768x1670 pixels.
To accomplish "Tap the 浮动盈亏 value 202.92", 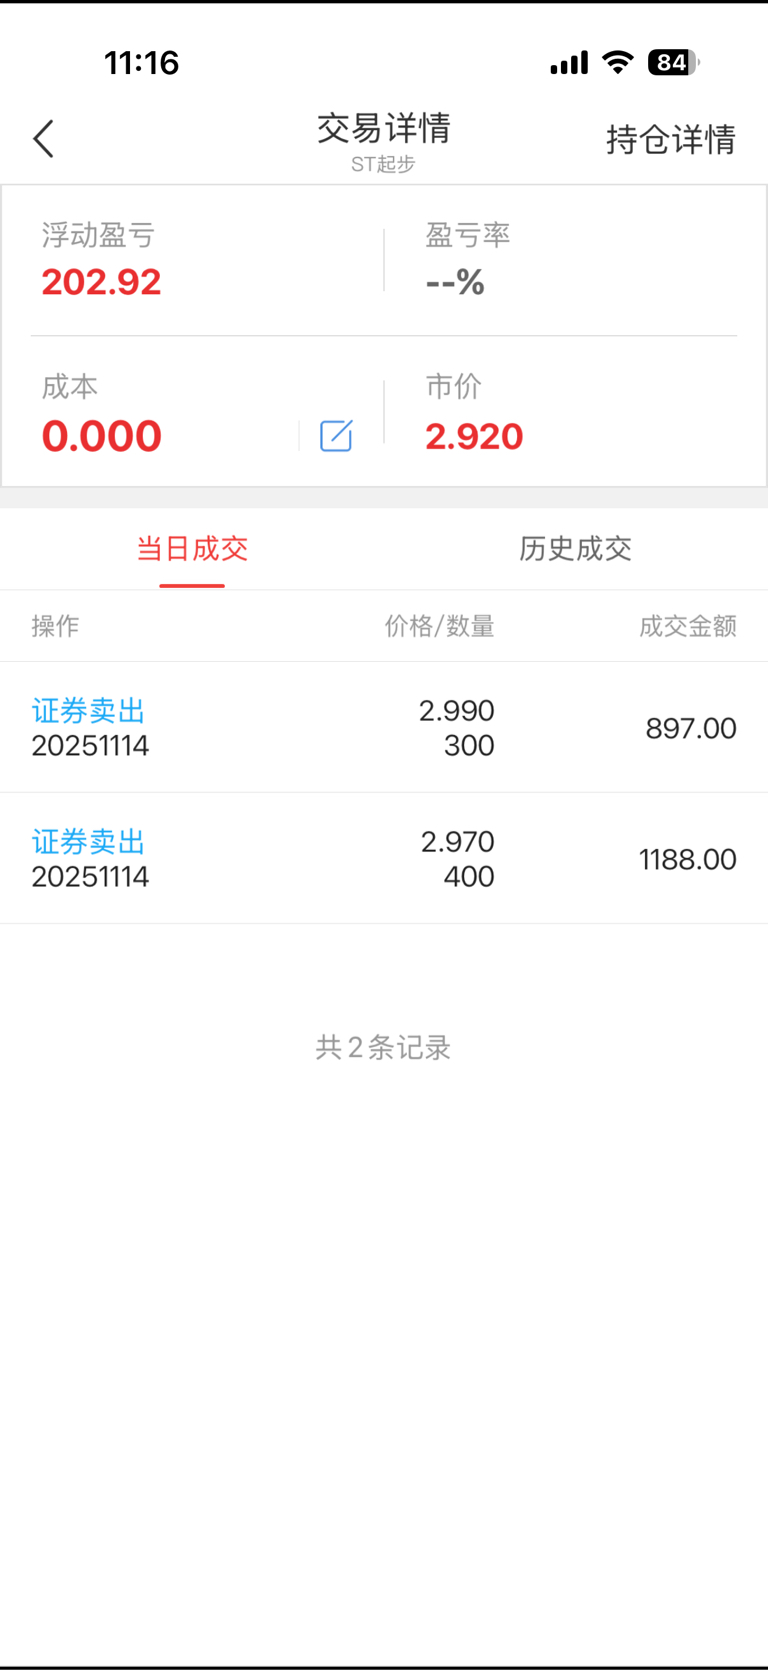I will point(101,282).
